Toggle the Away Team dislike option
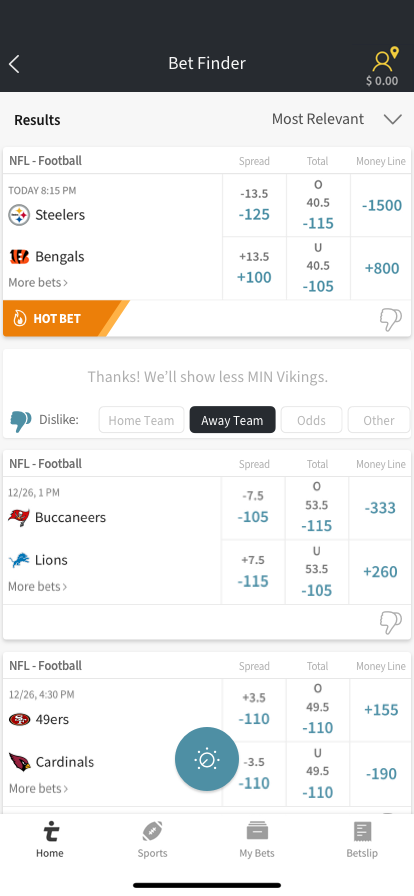Image resolution: width=414 pixels, height=896 pixels. (x=232, y=420)
